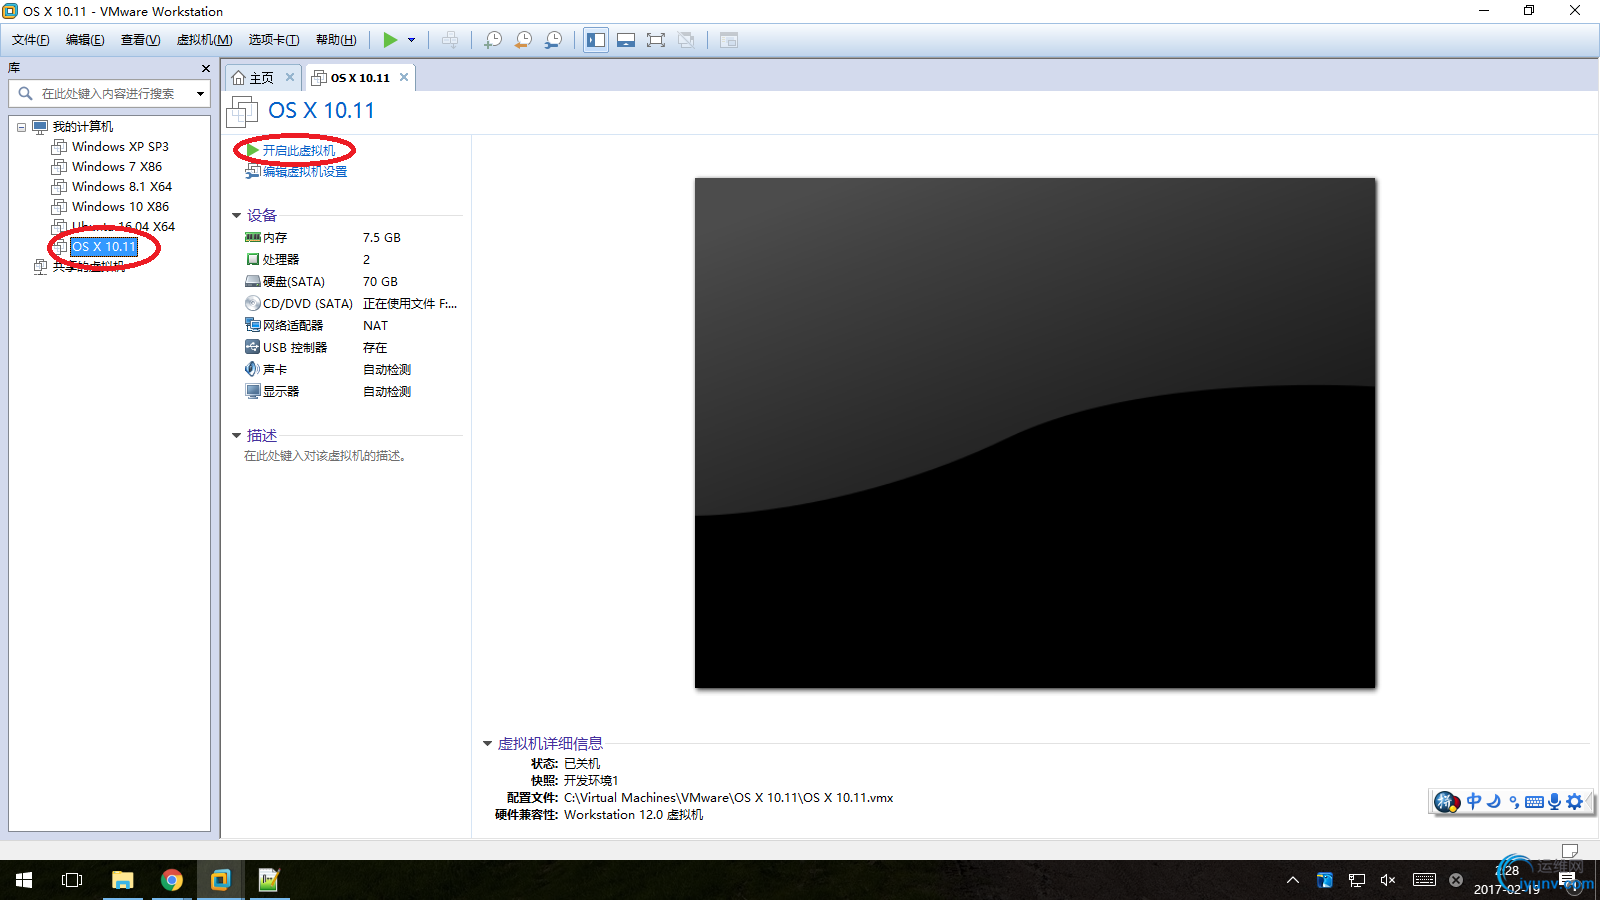Screen dimensions: 1600x900
Task: Click the USB 控制器 device row
Action: [x=352, y=348]
